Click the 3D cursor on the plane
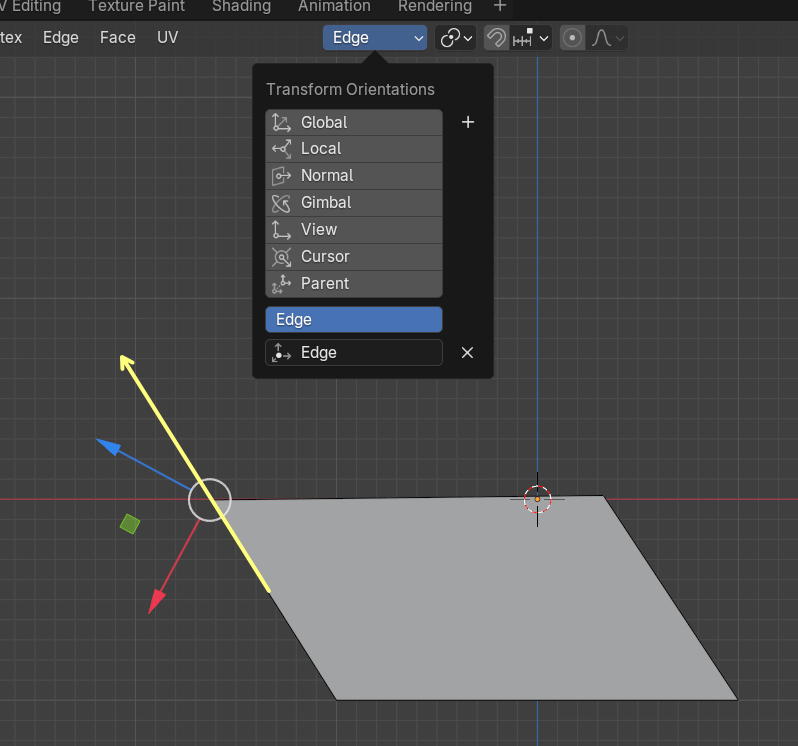Screen dimensions: 798x746 [x=537, y=499]
